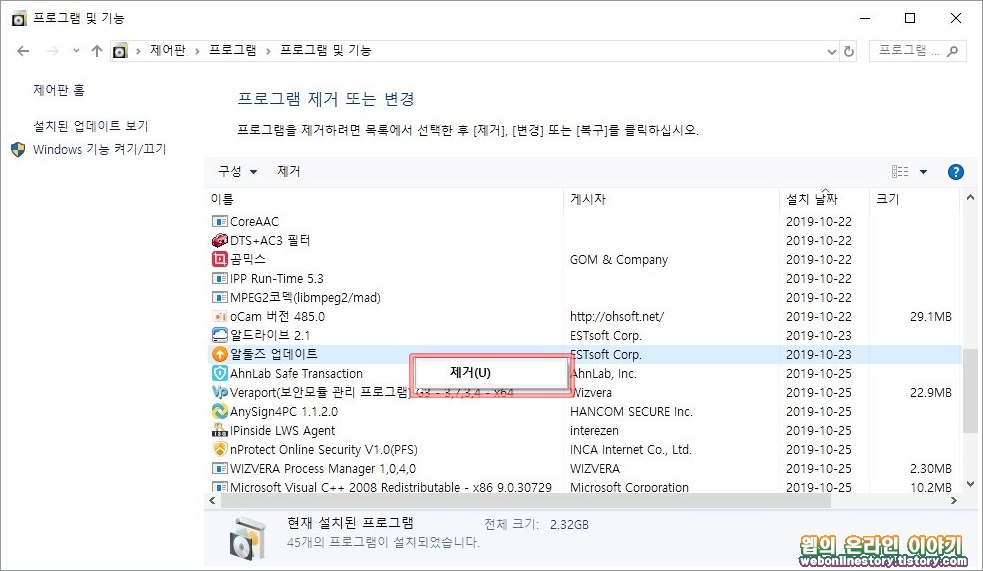The image size is (983, 571).
Task: Click the control panel icon in address bar
Action: [x=120, y=51]
